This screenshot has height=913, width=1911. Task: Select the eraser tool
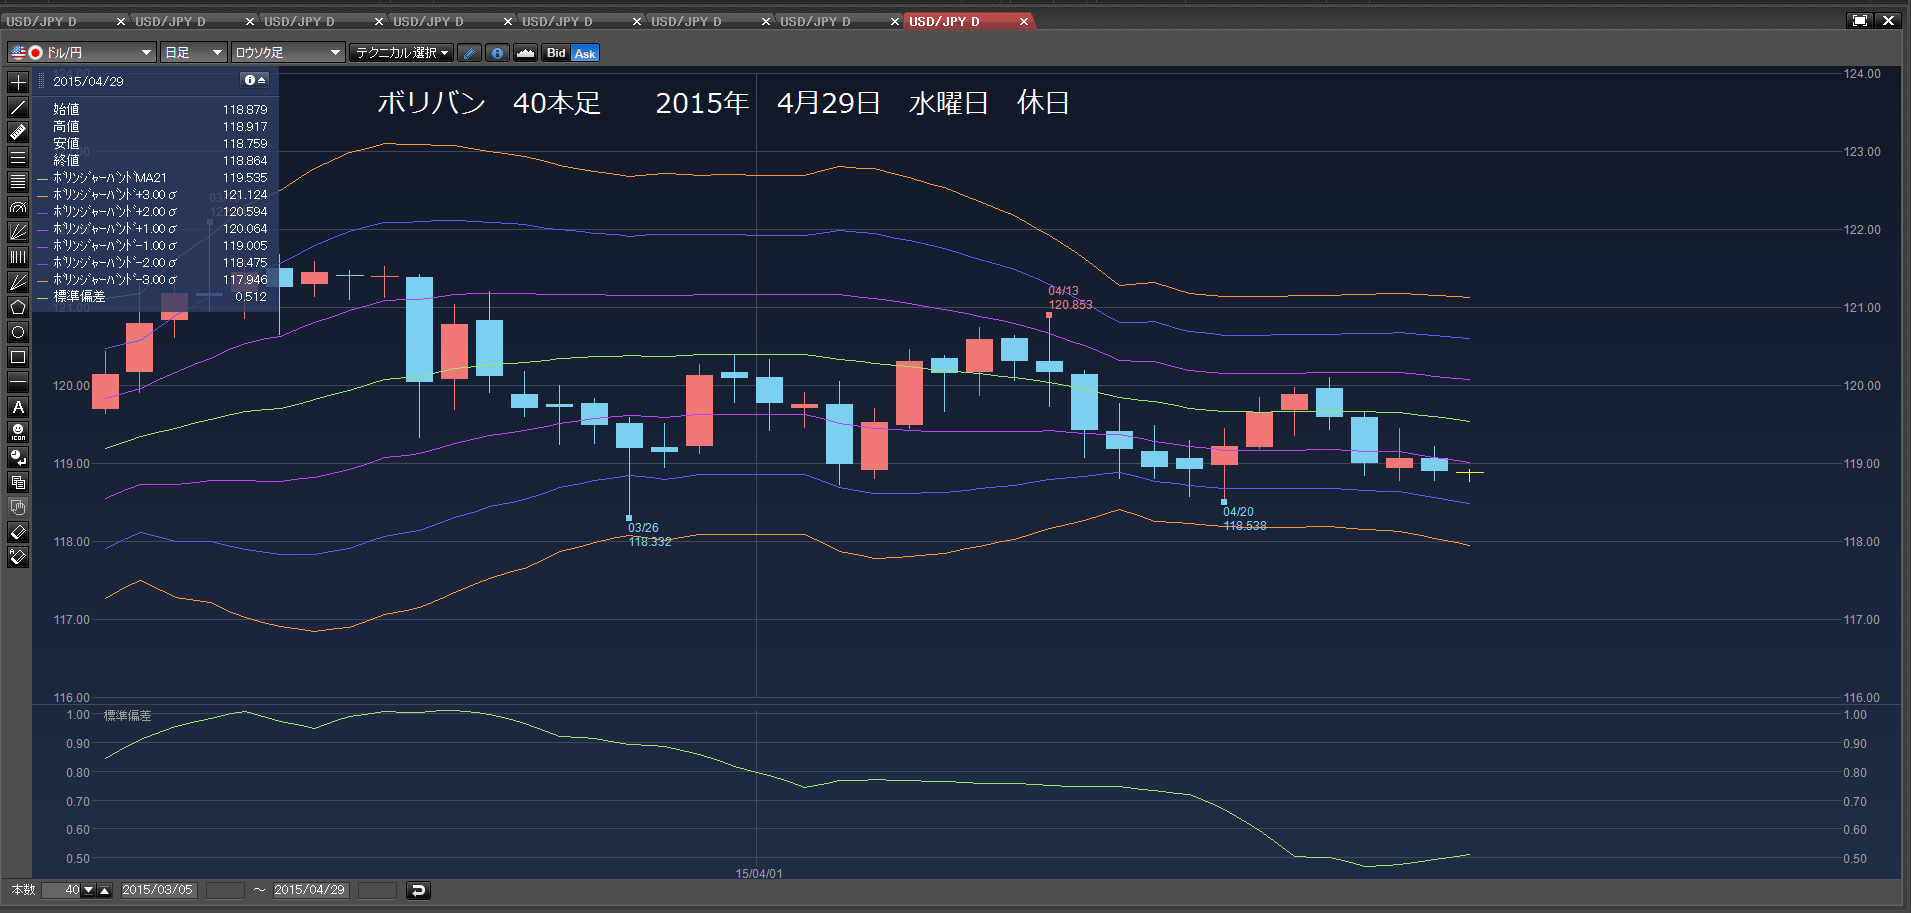click(18, 532)
